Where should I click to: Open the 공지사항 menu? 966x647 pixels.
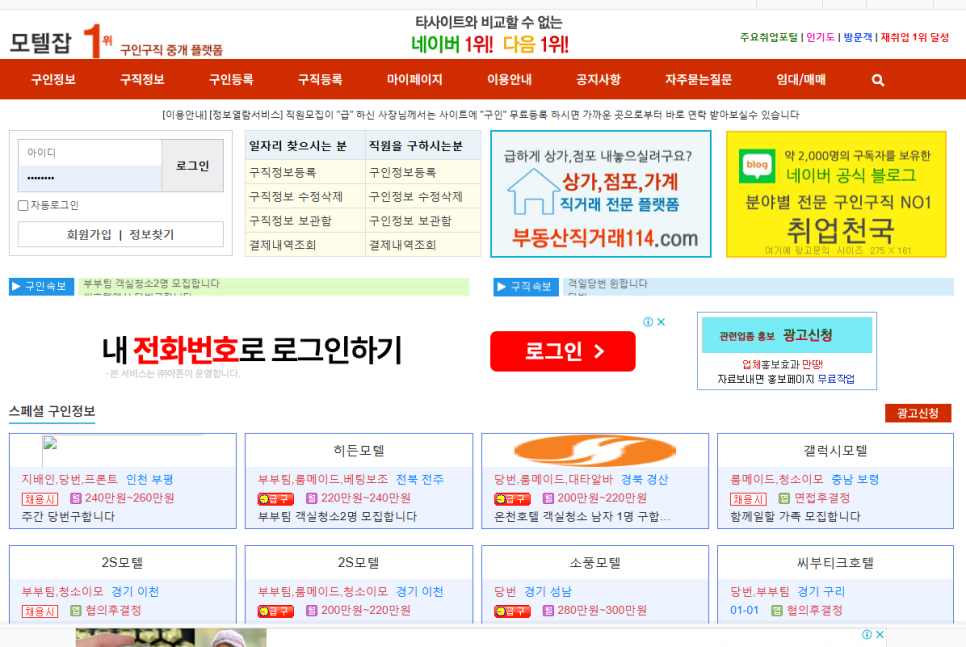point(598,79)
